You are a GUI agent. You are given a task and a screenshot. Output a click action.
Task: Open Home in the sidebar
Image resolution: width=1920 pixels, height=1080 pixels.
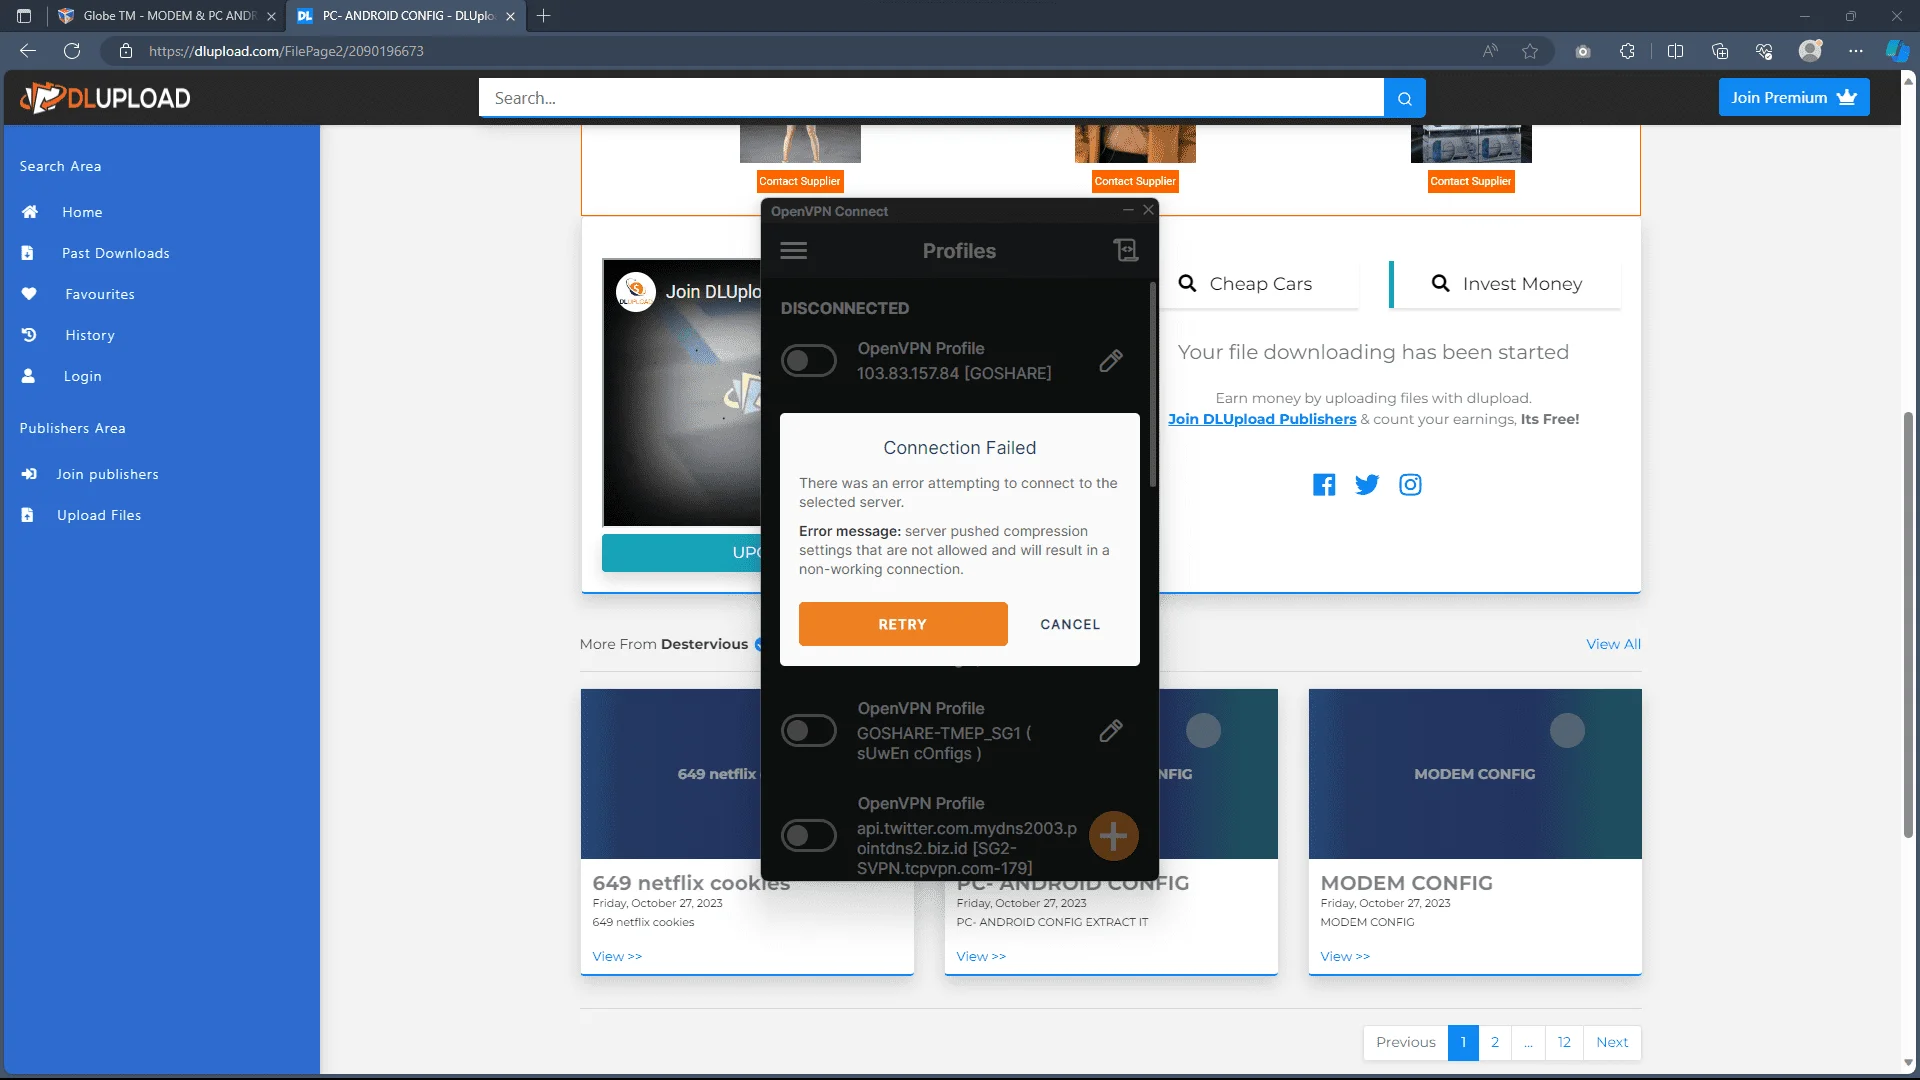82,212
